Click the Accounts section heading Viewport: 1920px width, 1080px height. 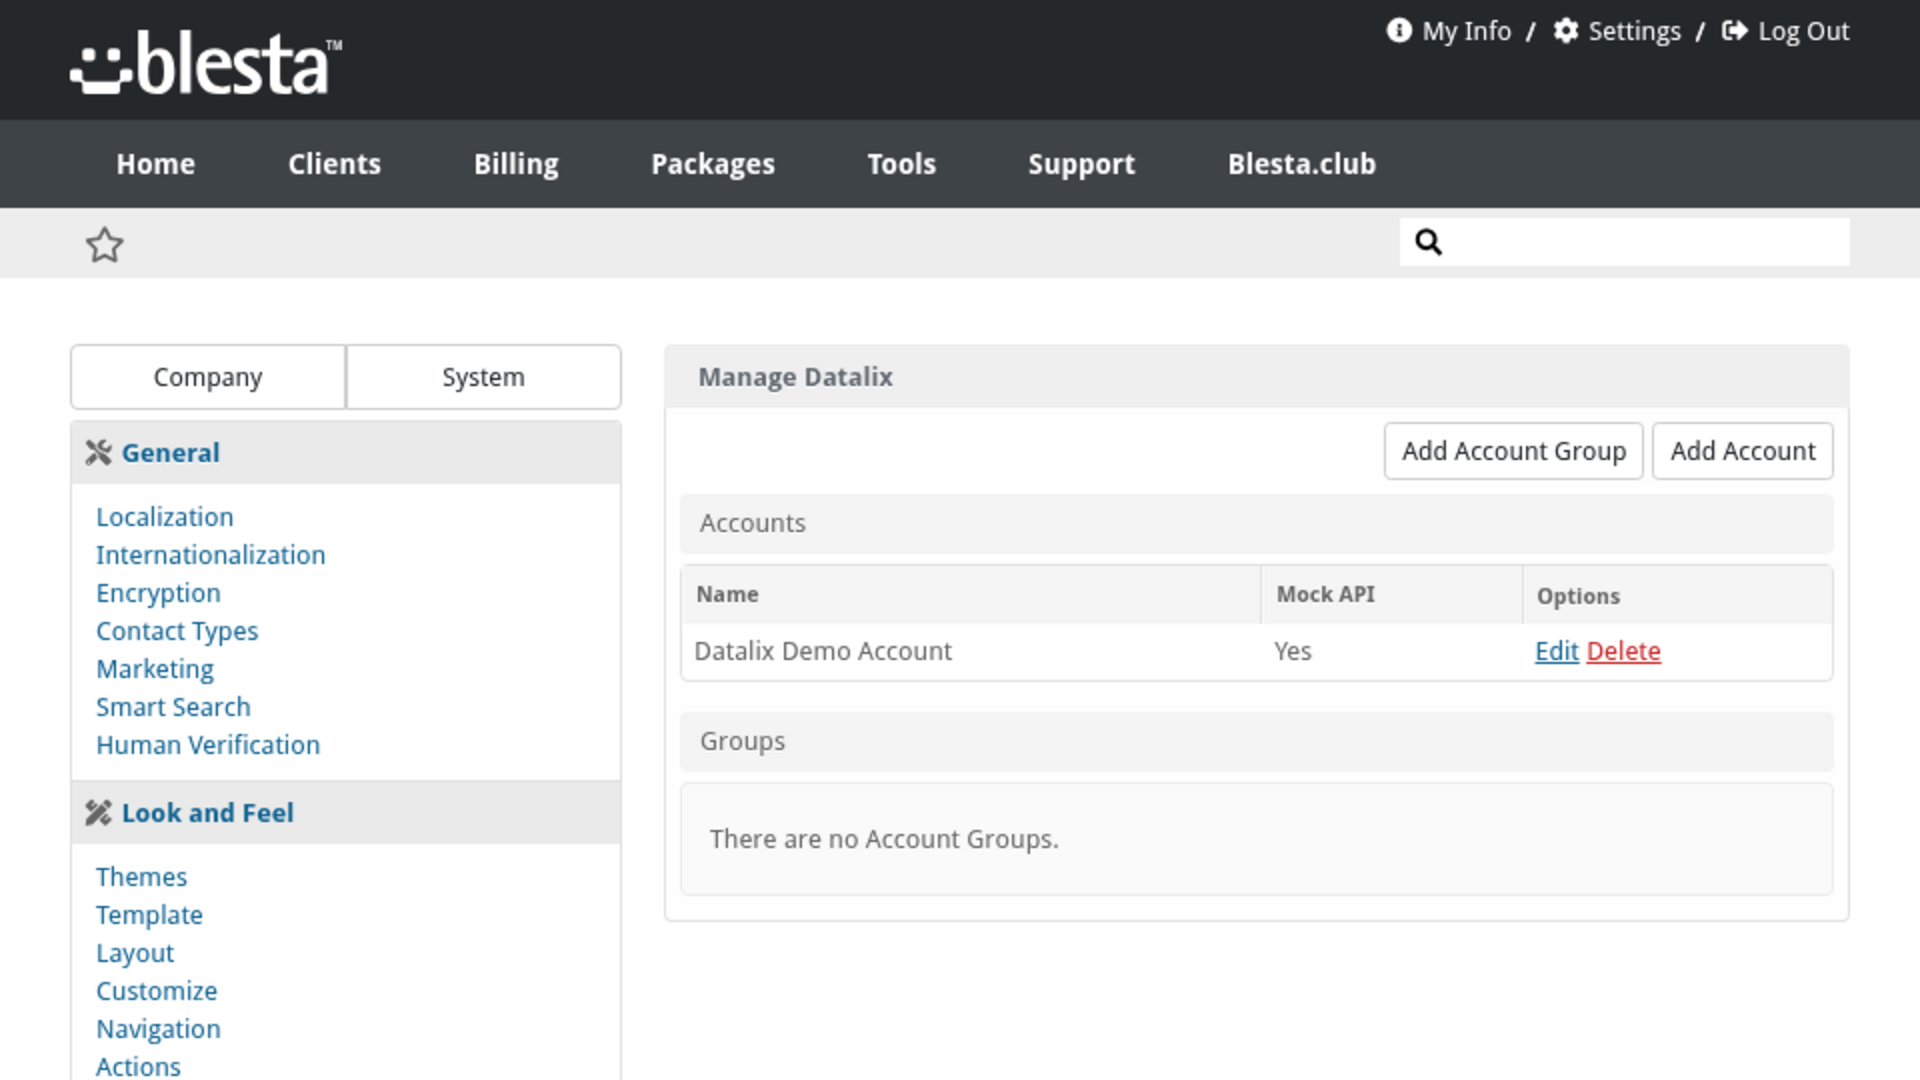752,523
